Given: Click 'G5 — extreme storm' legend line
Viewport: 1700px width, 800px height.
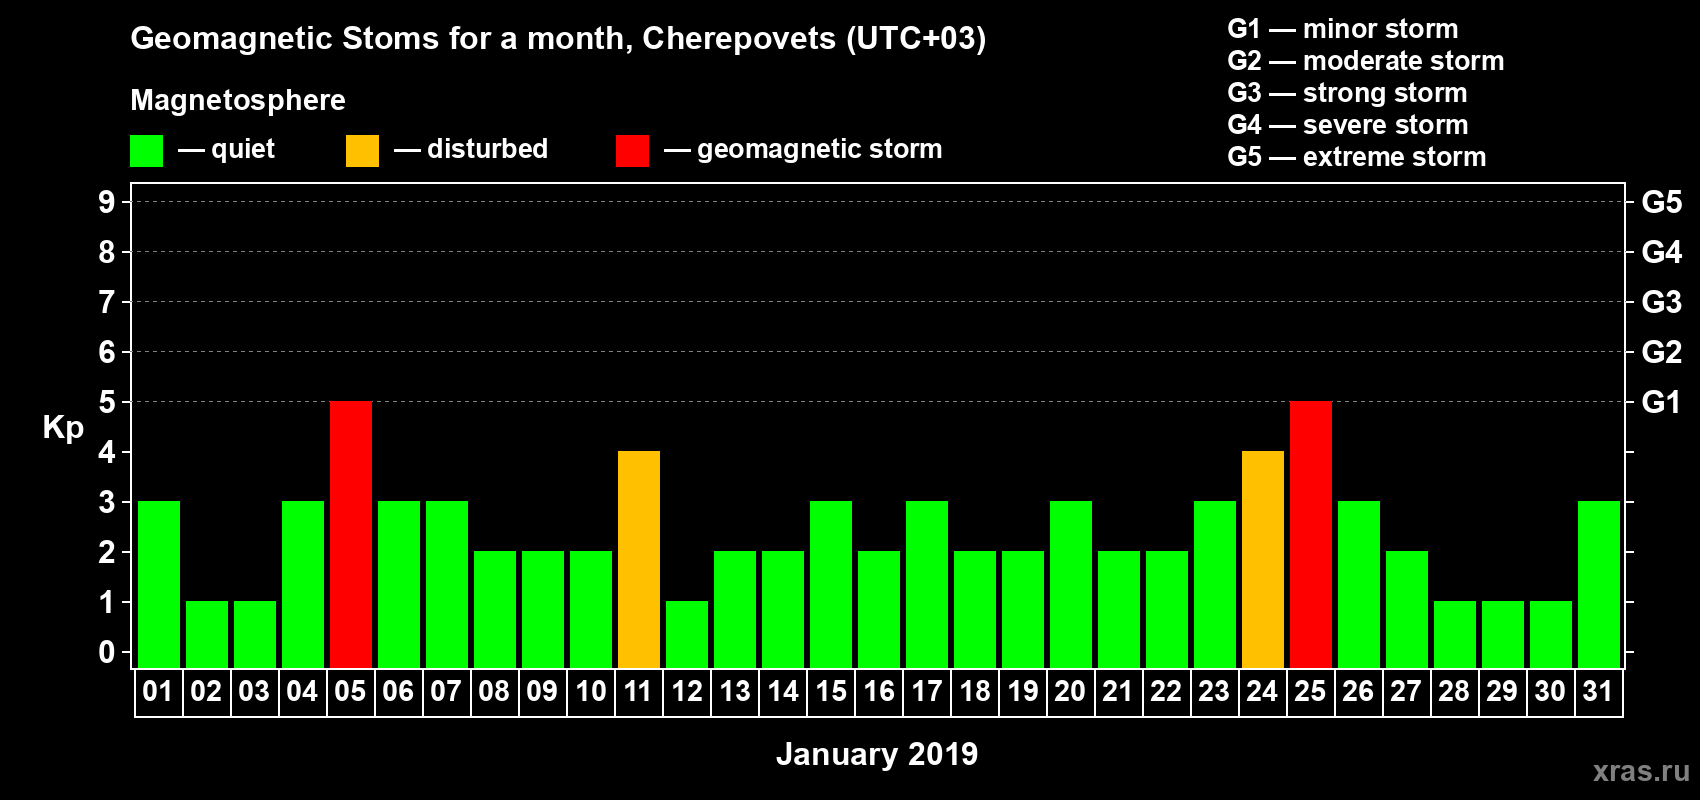Looking at the screenshot, I should coord(1357,157).
